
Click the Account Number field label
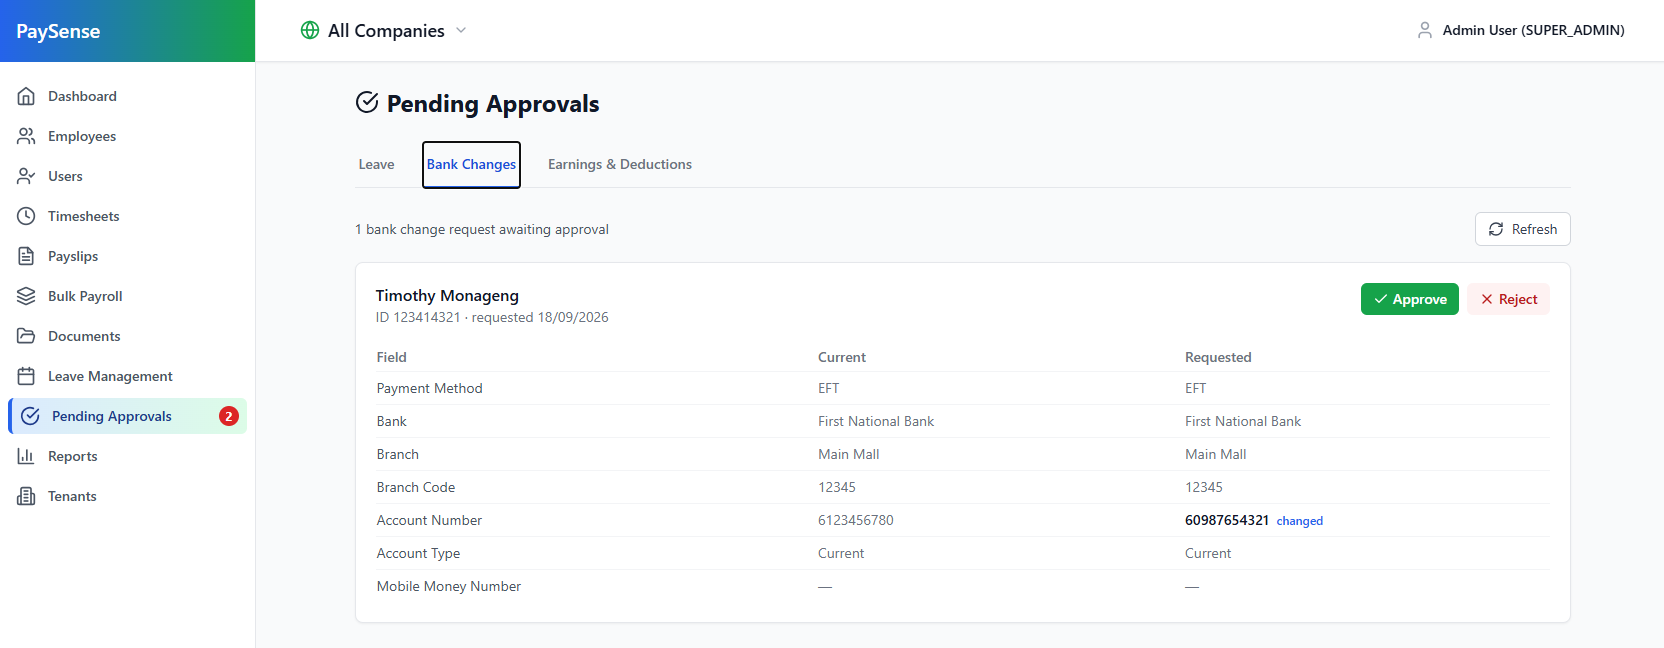click(429, 520)
